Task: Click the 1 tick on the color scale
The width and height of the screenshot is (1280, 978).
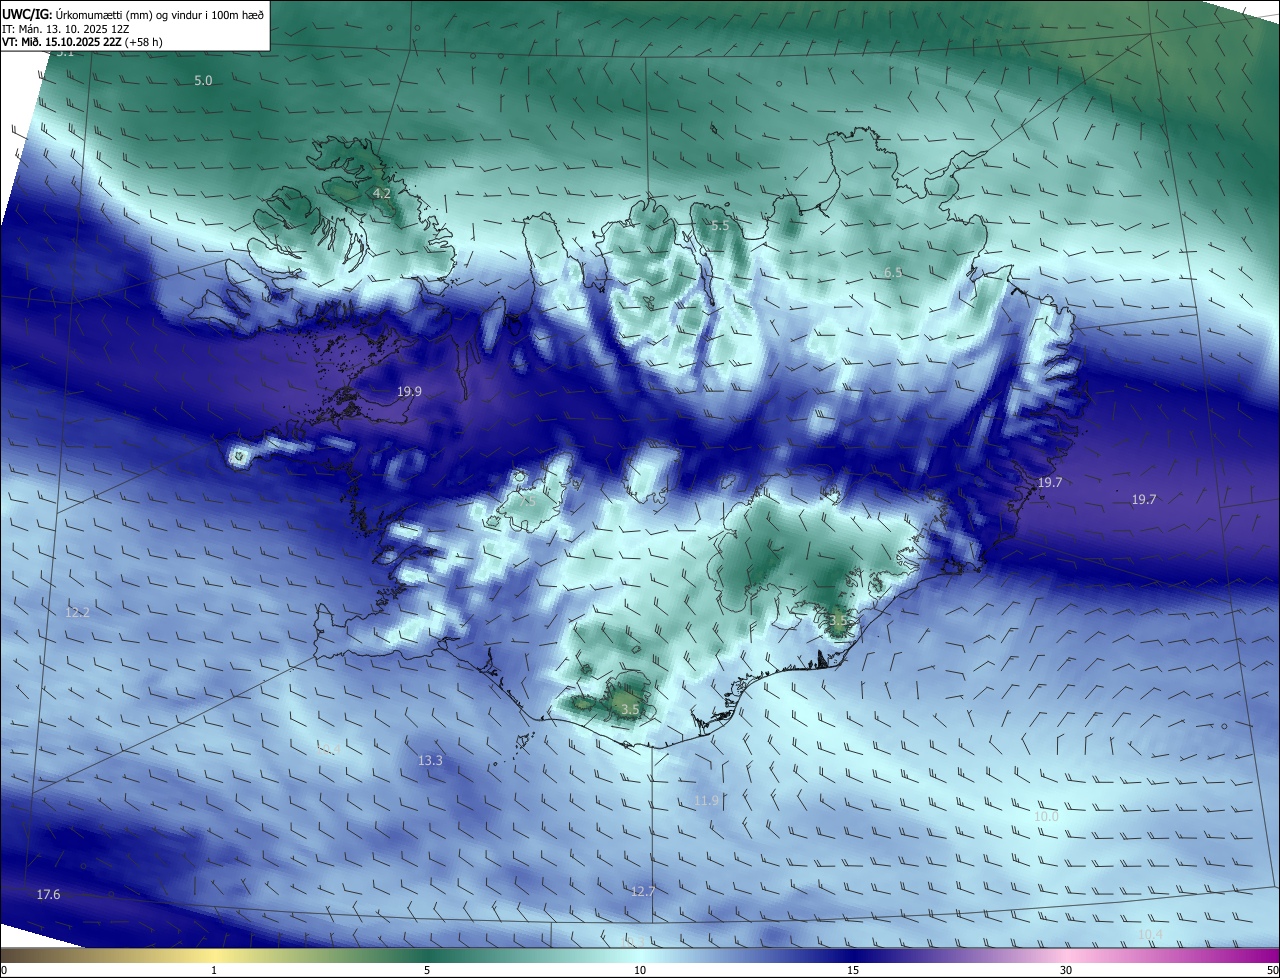Action: point(214,970)
